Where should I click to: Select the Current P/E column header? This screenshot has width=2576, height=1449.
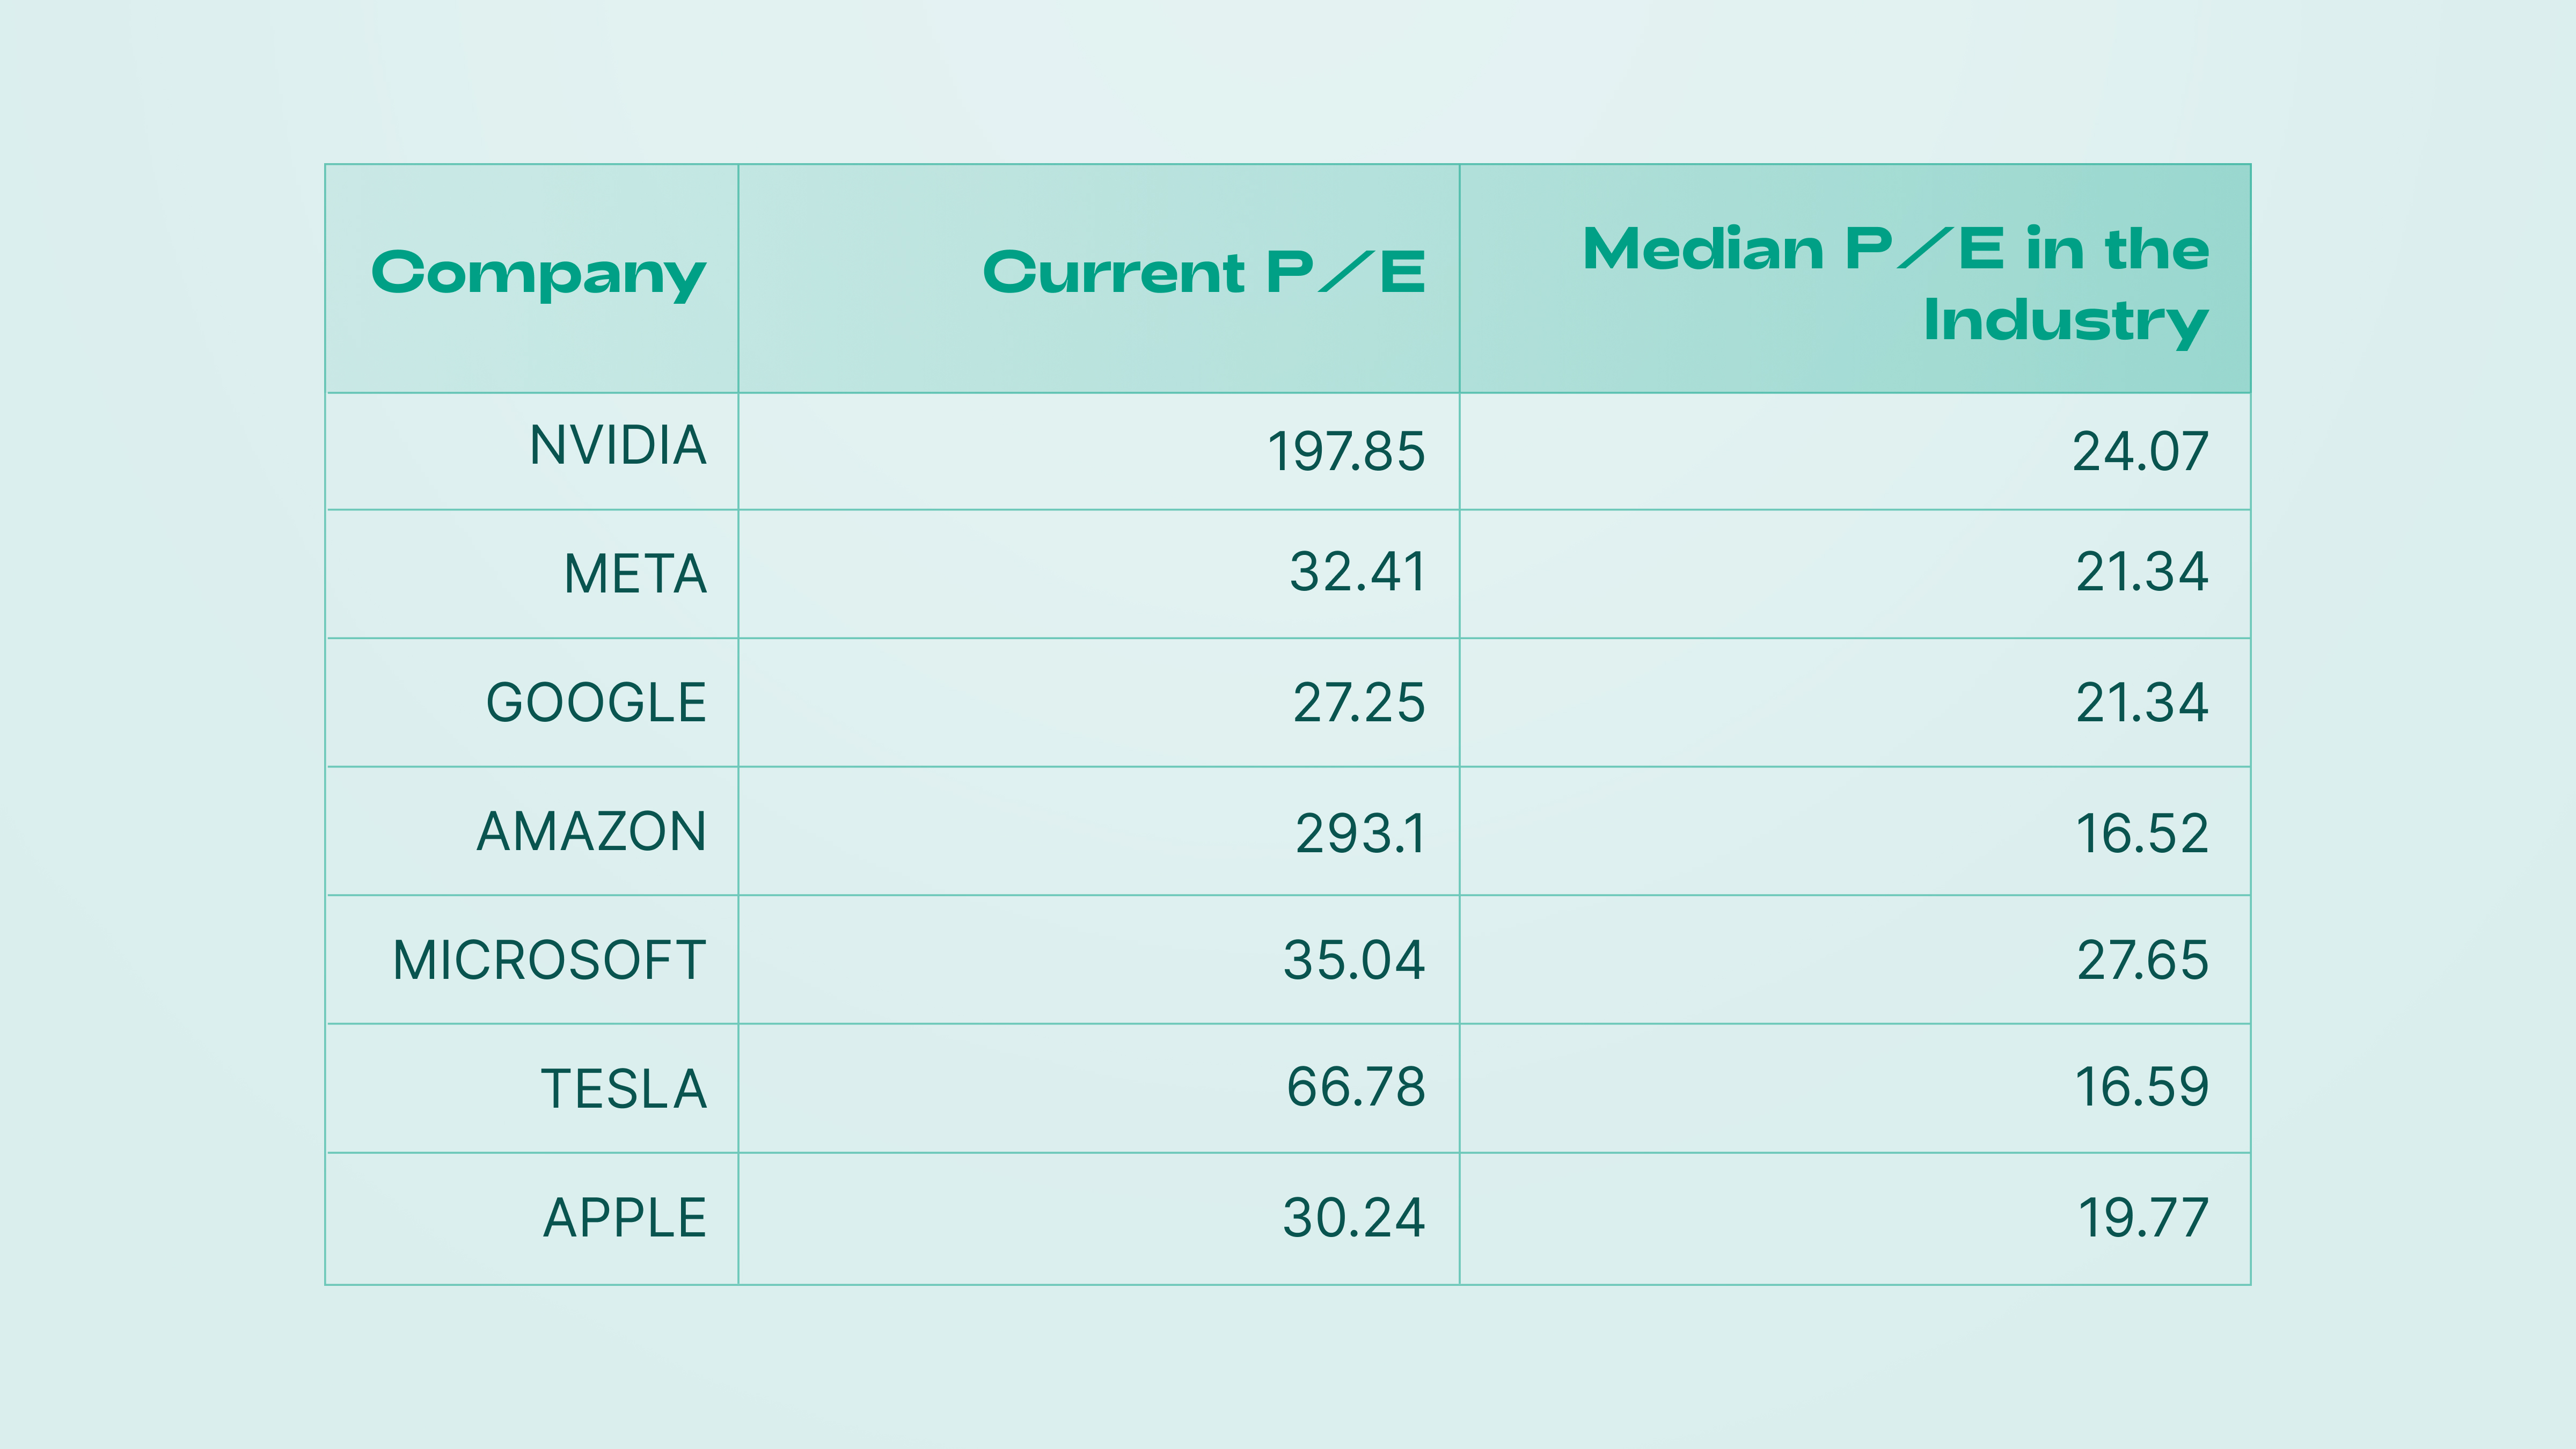tap(1203, 273)
